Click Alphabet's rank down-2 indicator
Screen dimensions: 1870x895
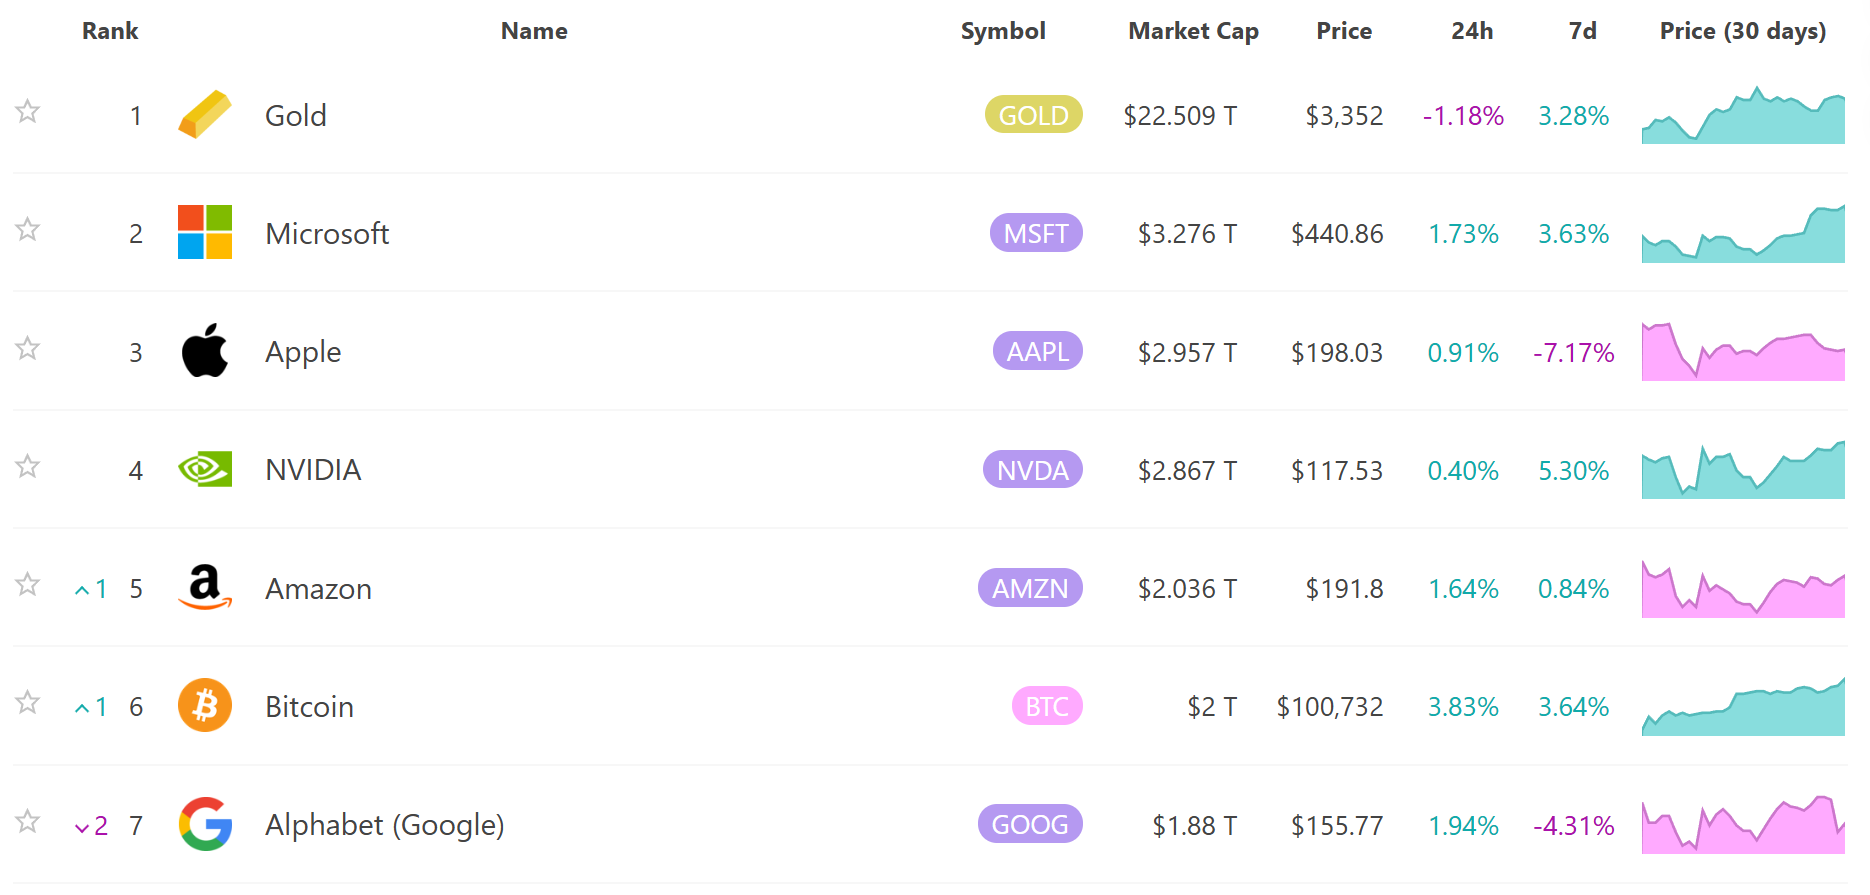(x=91, y=826)
